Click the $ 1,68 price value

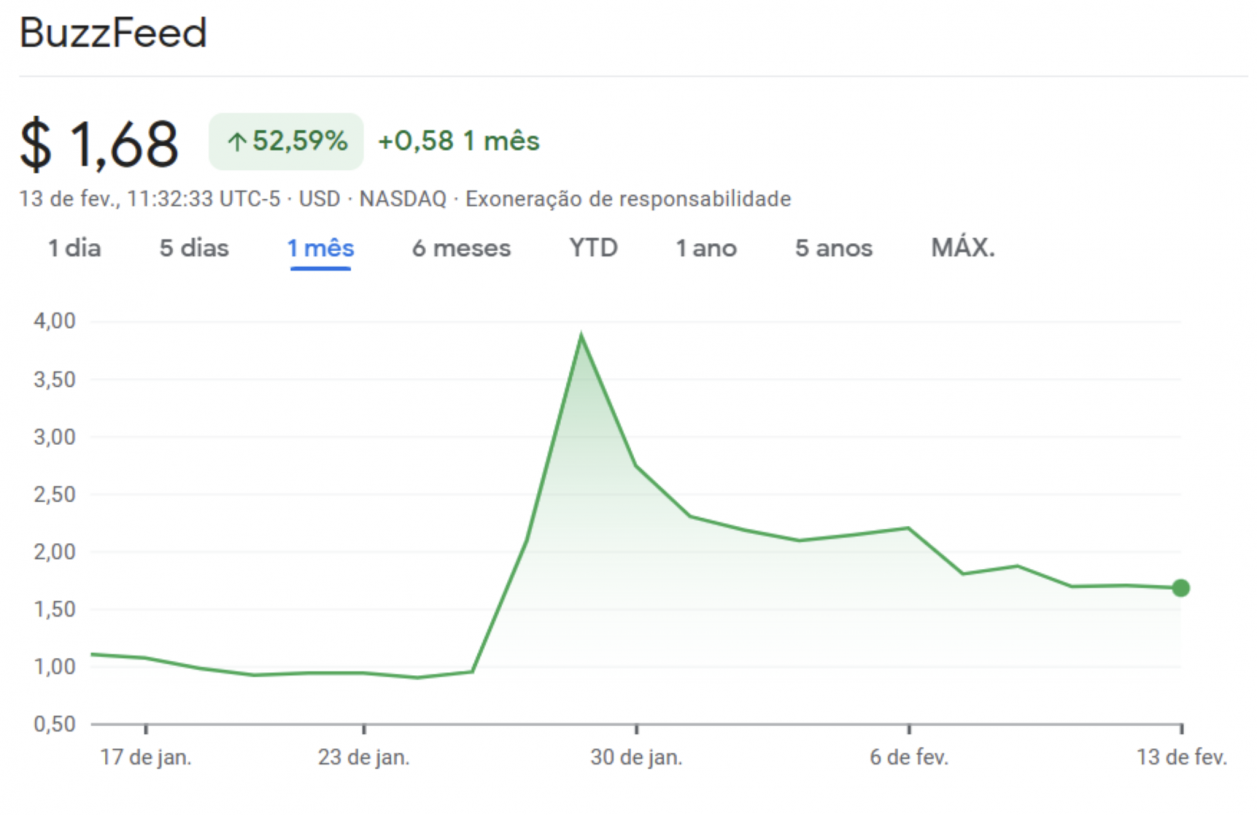(99, 143)
